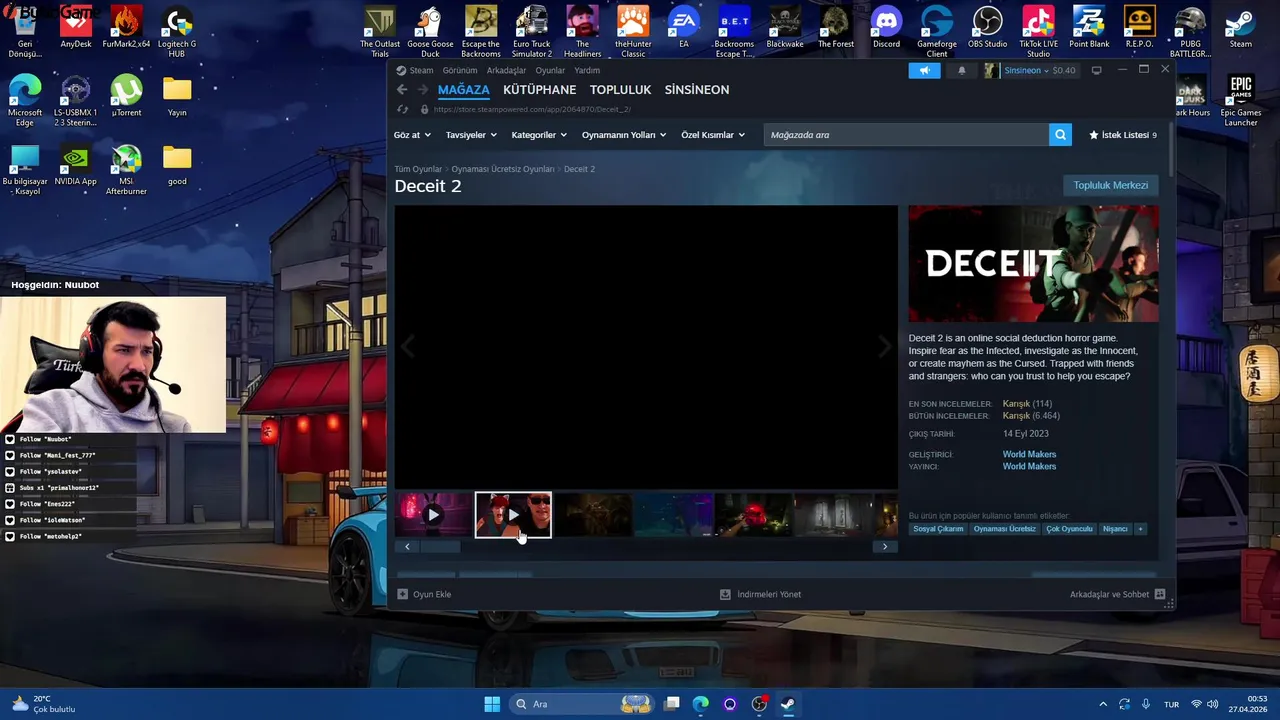Open Arkadaşlar ve Sohbet panel

tap(1117, 594)
